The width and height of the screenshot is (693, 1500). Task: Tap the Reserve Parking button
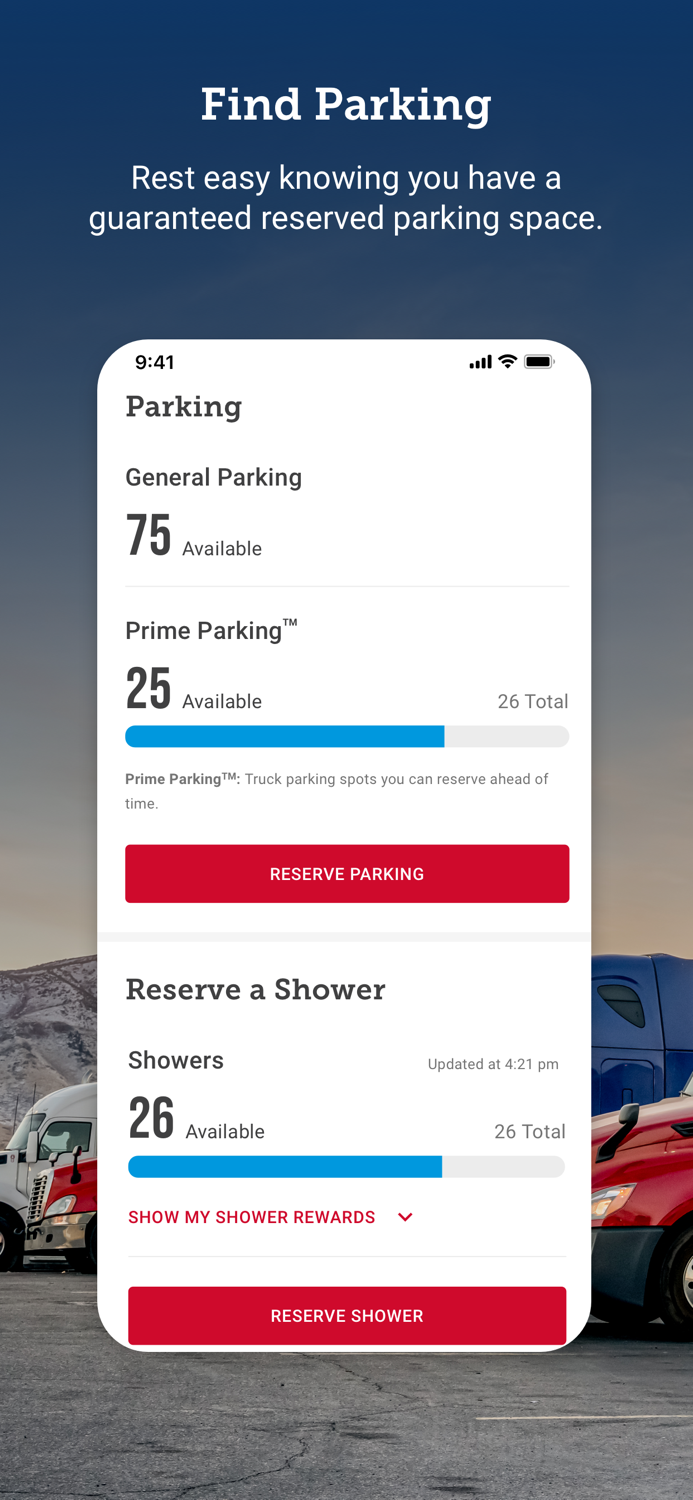[x=347, y=873]
